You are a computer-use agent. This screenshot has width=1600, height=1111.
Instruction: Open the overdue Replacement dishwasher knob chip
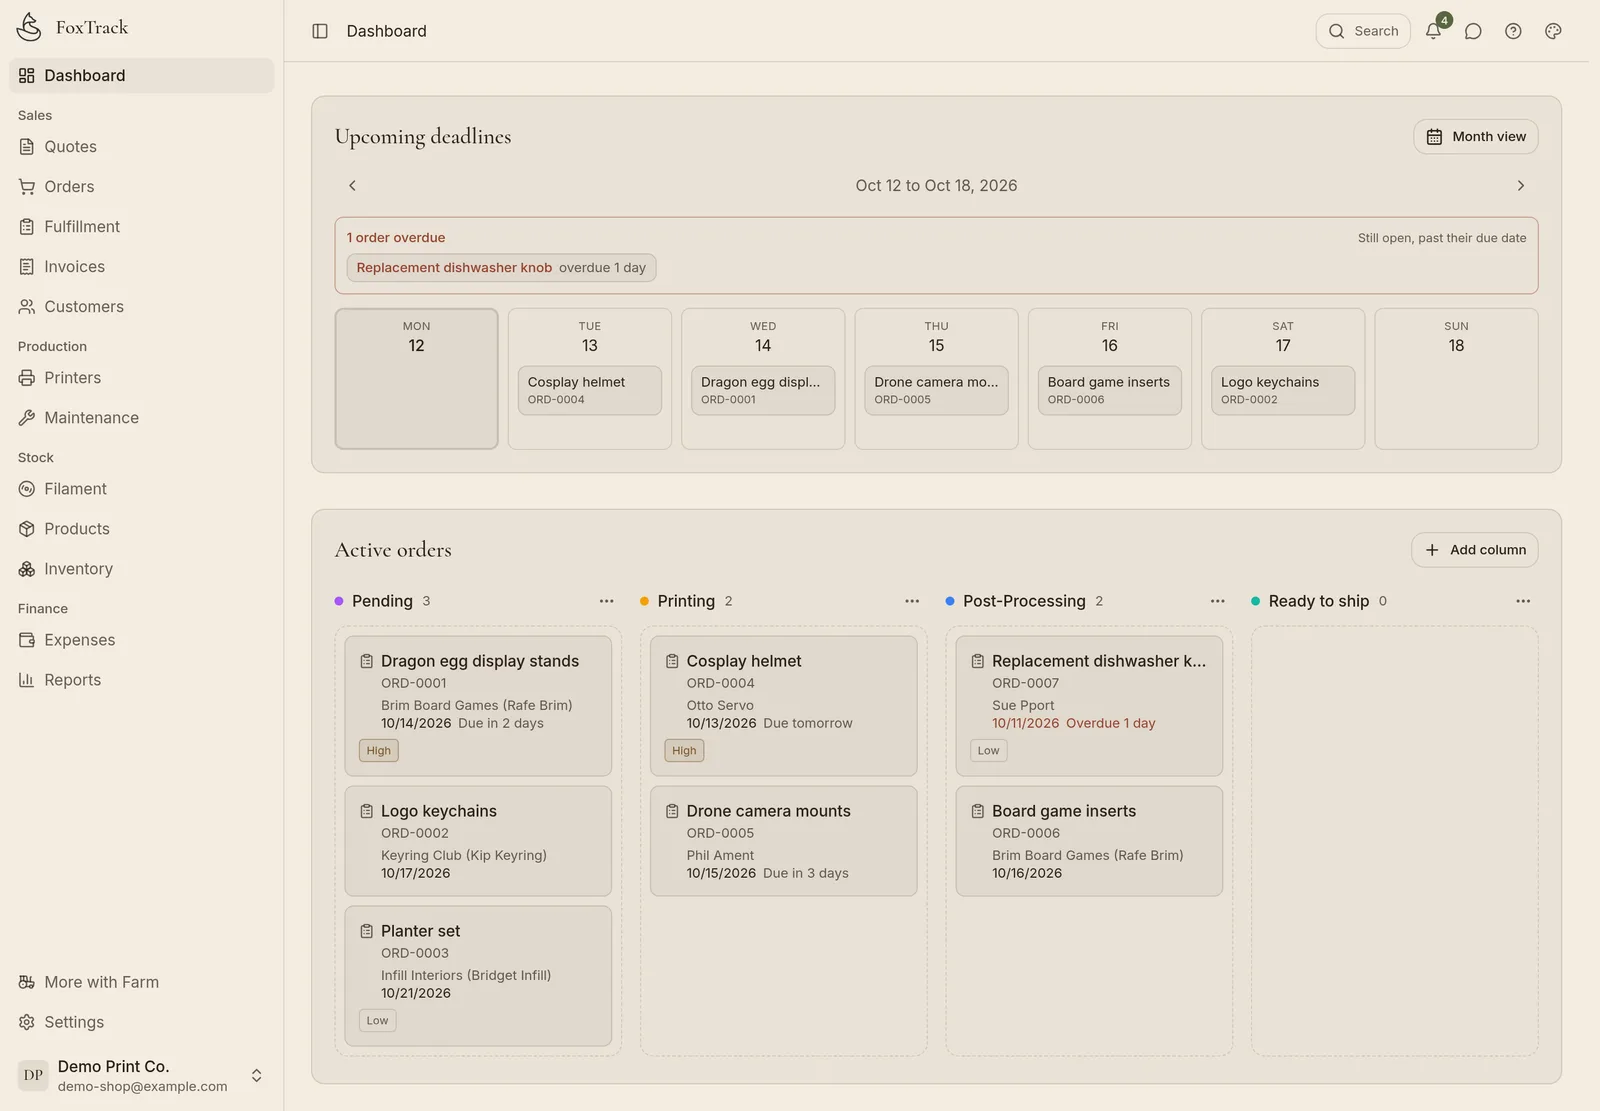[x=501, y=268]
